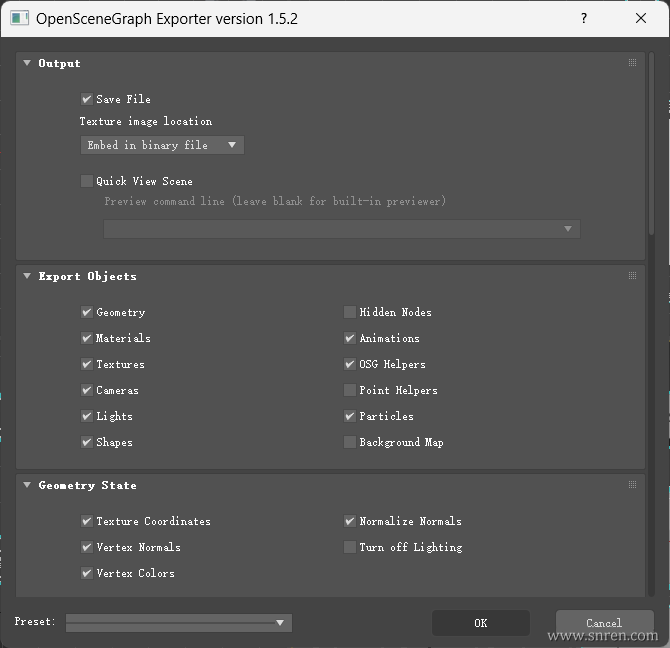Toggle the Shapes checkbox

(87, 442)
